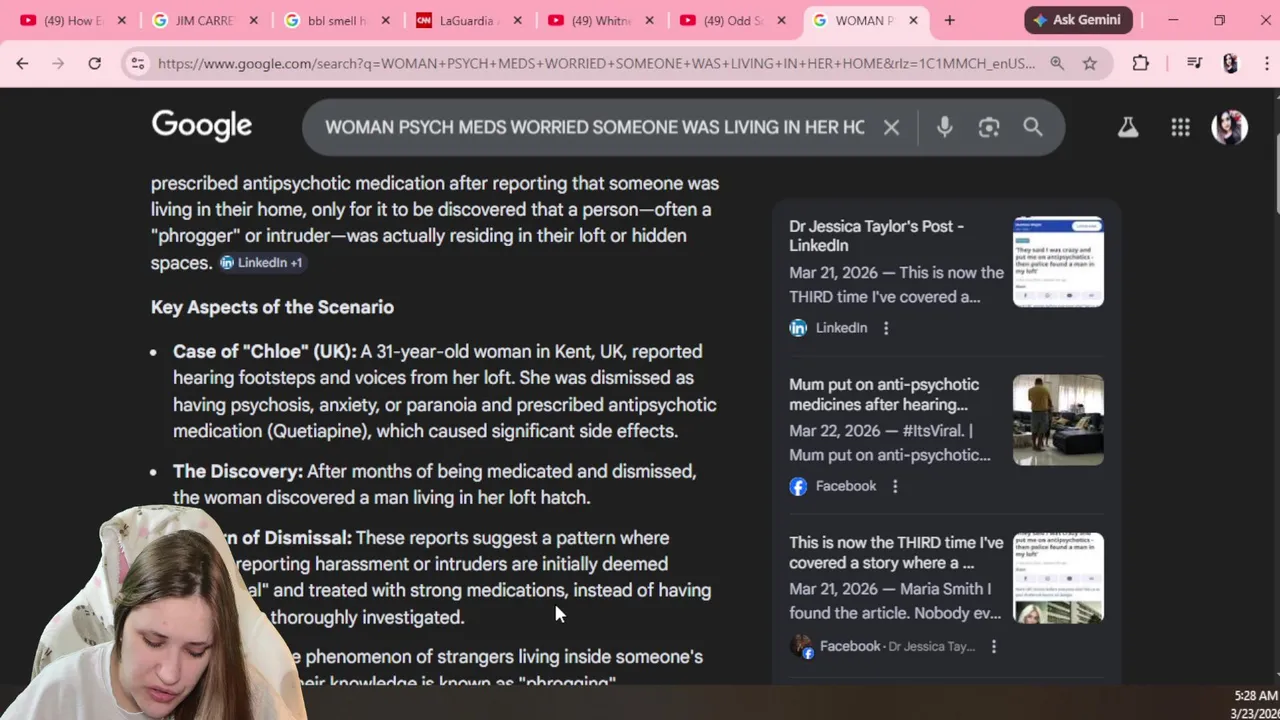Close the 'bbl smell' tab
This screenshot has width=1280, height=720.
pos(385,20)
